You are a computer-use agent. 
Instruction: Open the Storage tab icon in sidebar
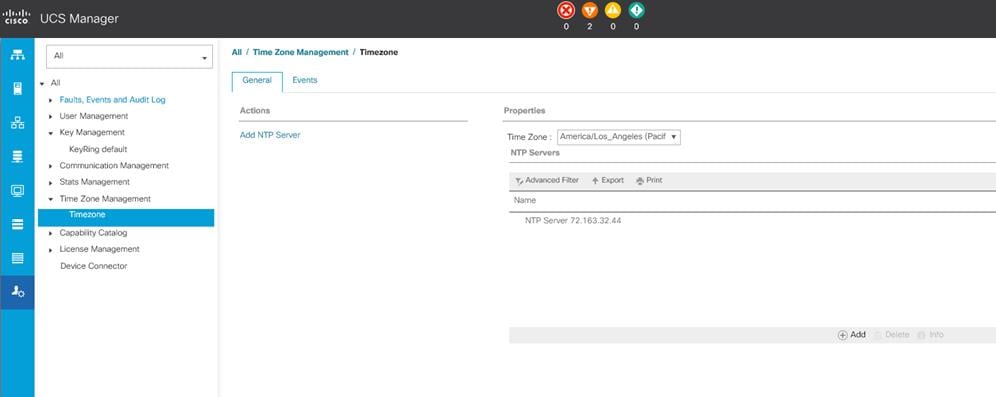(x=17, y=224)
